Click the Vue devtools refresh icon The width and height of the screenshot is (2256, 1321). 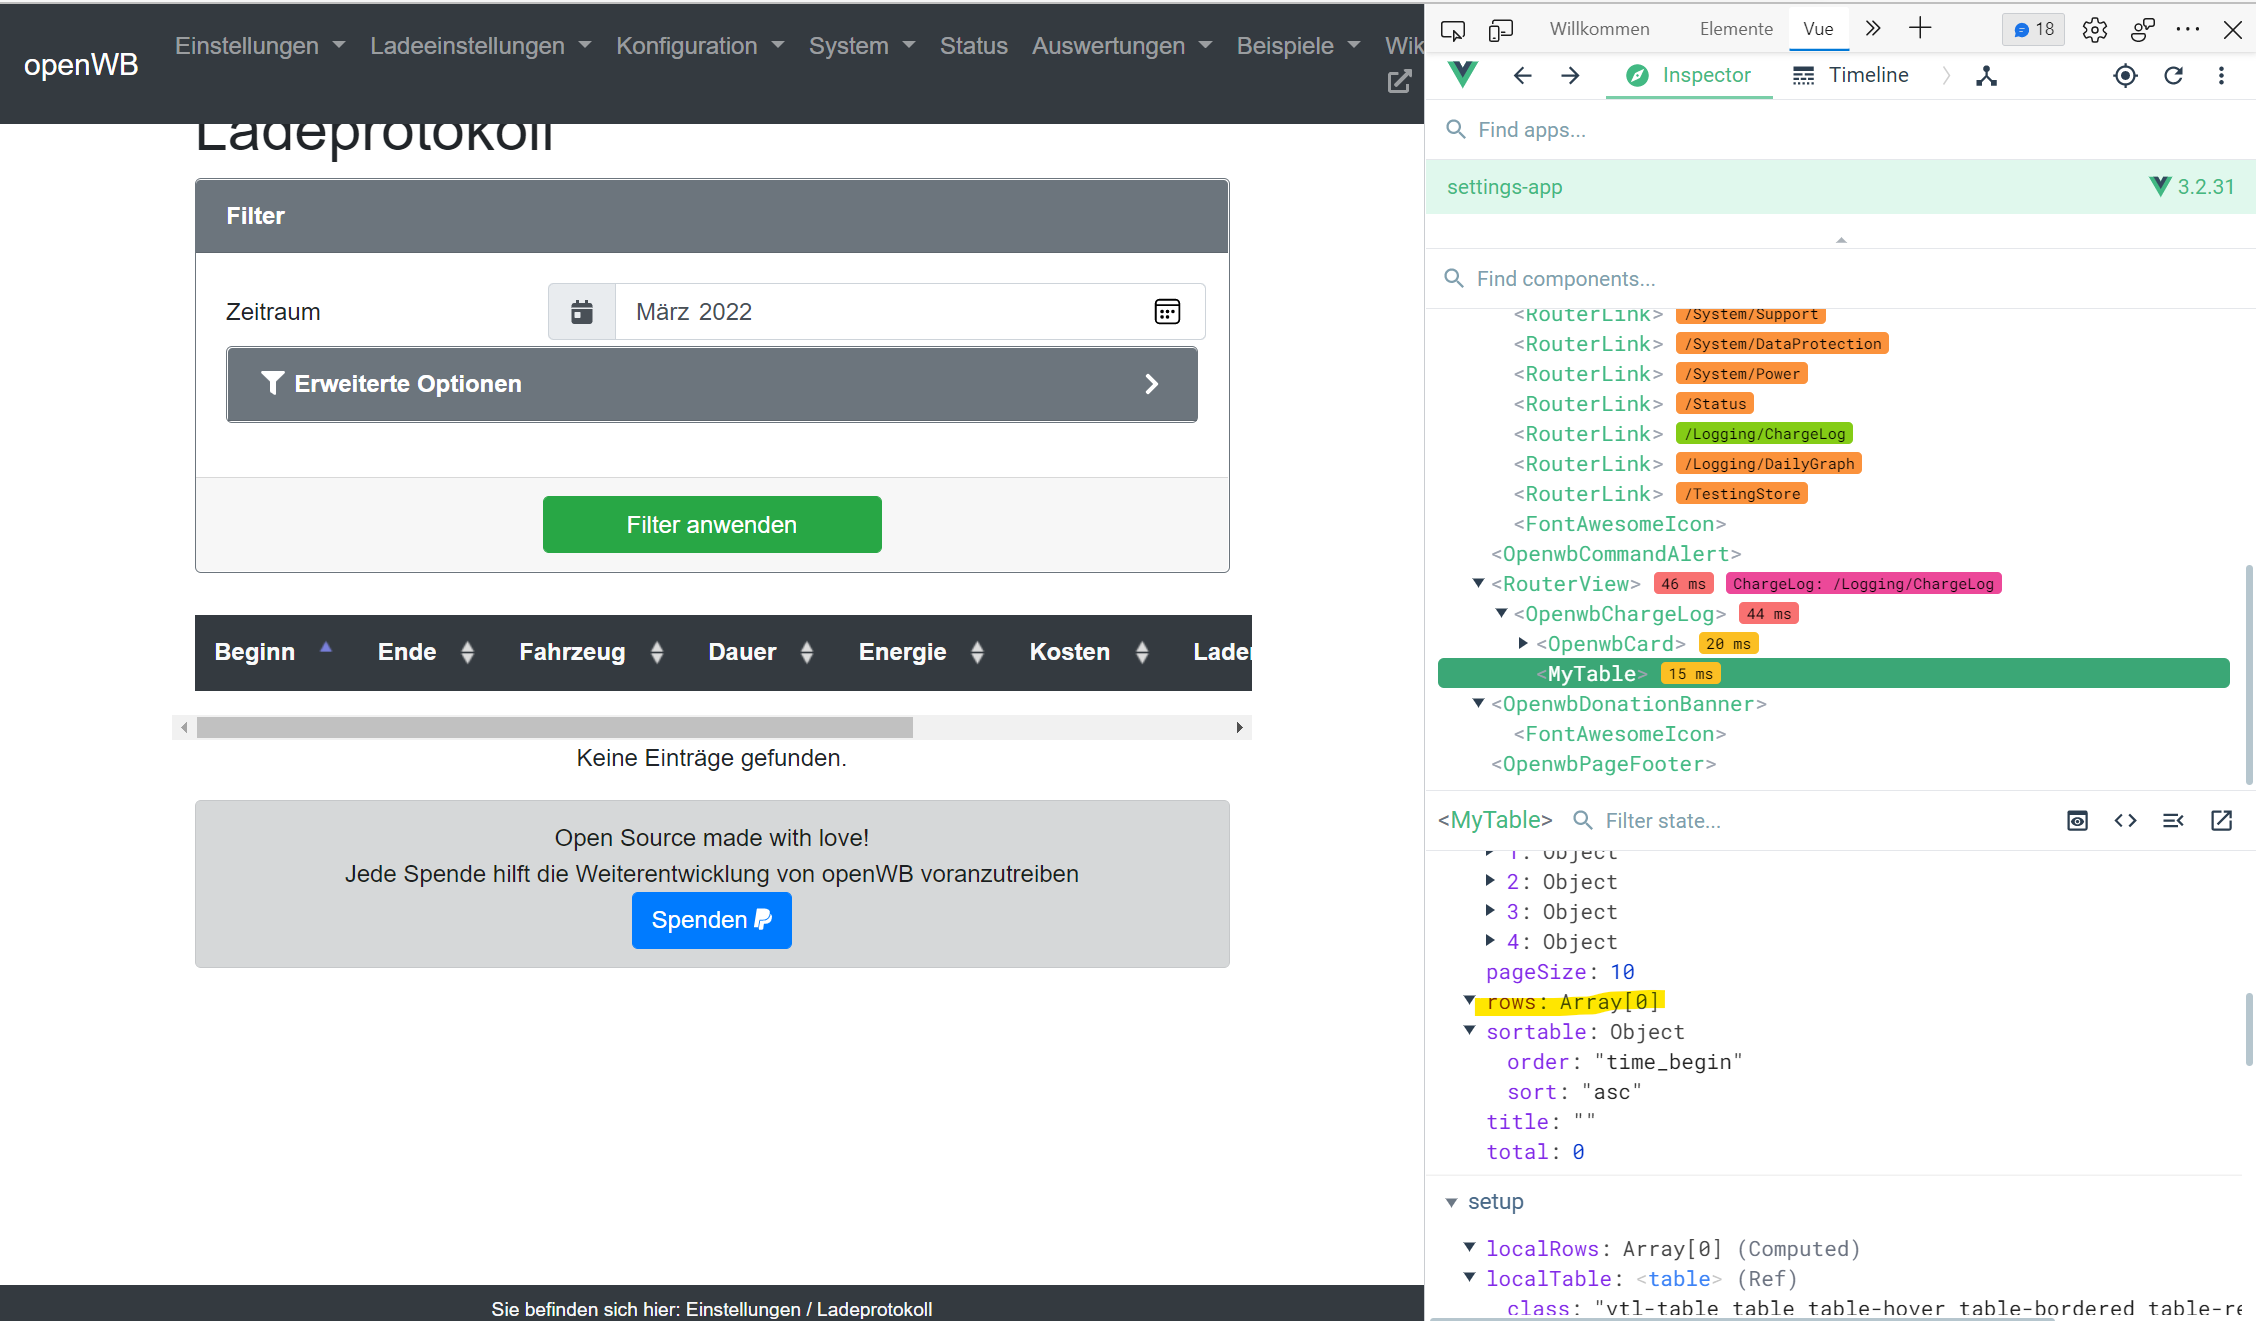(x=2173, y=76)
